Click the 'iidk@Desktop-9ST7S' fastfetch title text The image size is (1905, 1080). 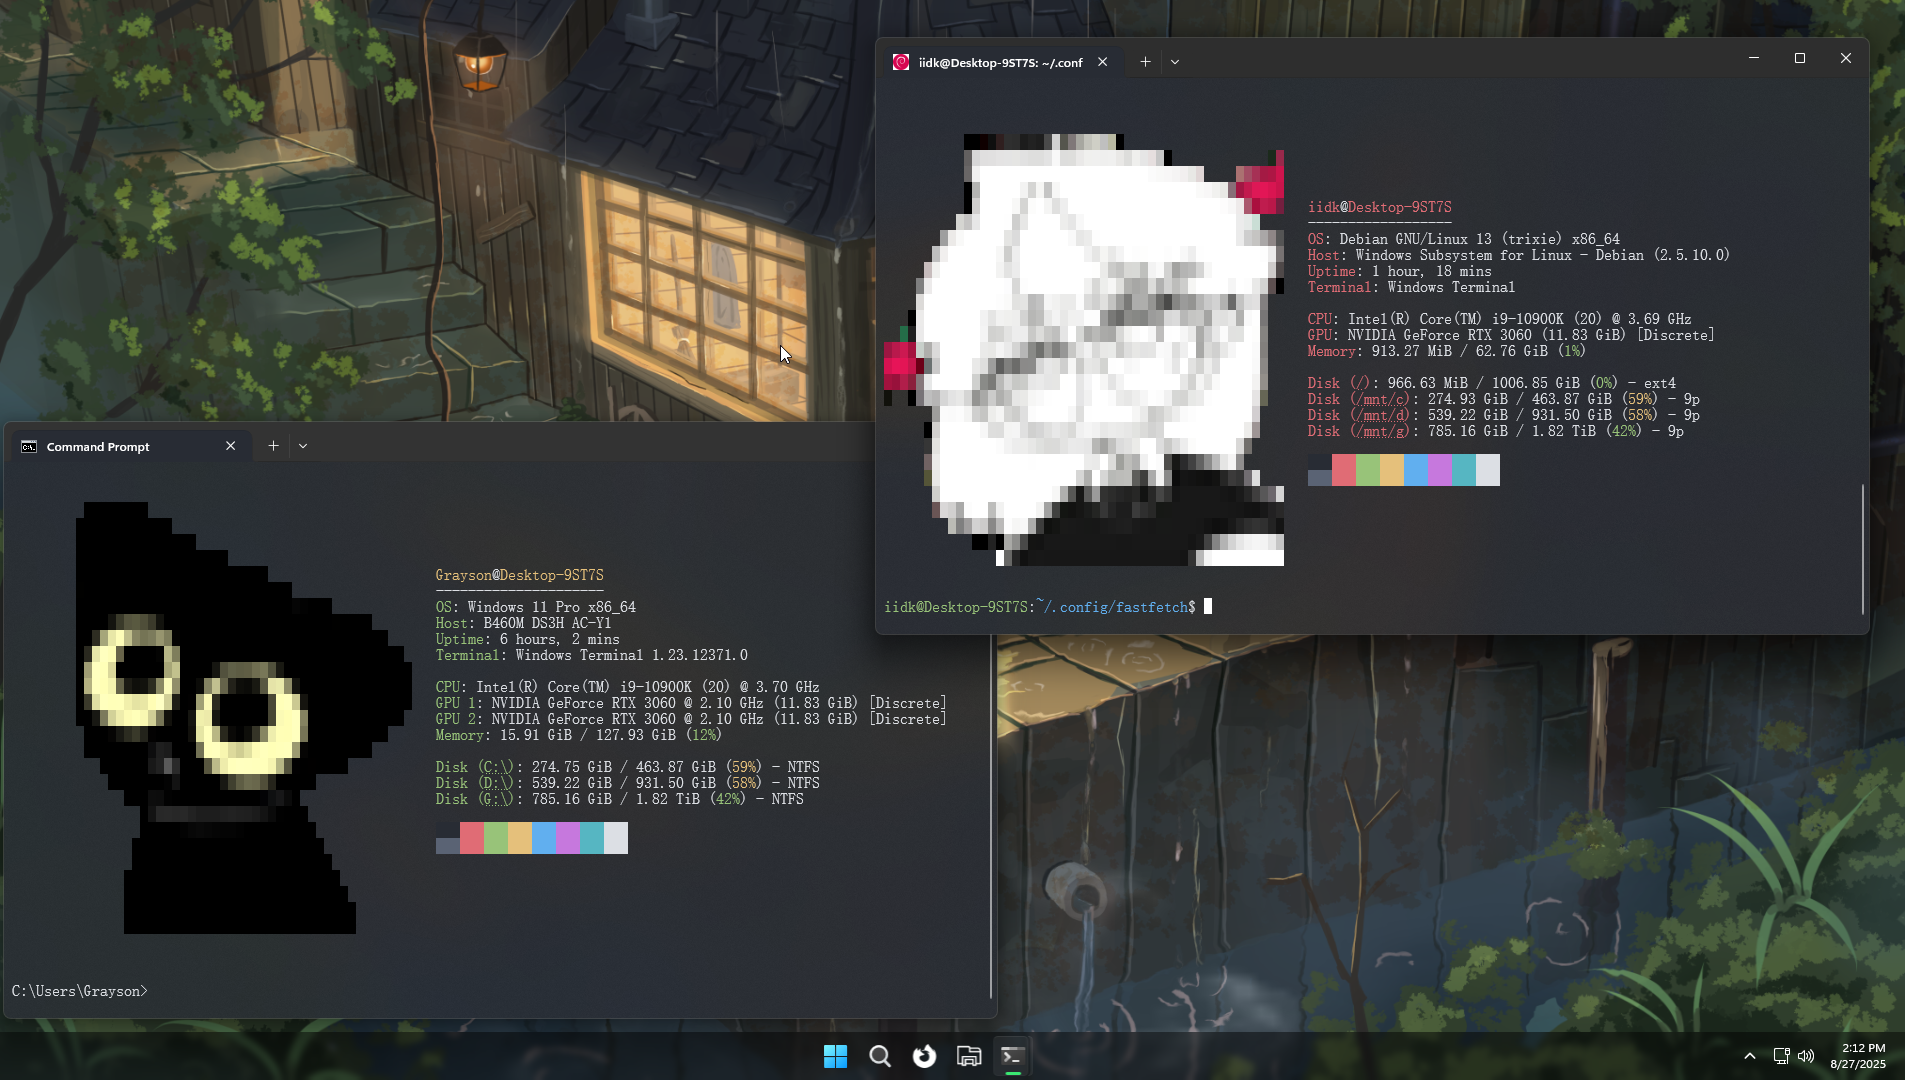1380,207
